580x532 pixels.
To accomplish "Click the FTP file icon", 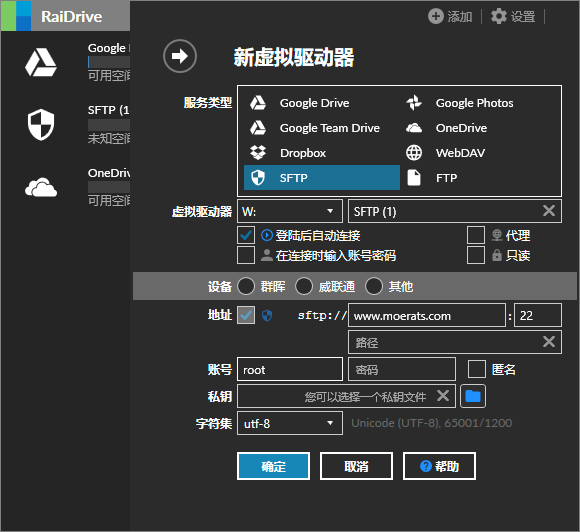I will [x=414, y=178].
